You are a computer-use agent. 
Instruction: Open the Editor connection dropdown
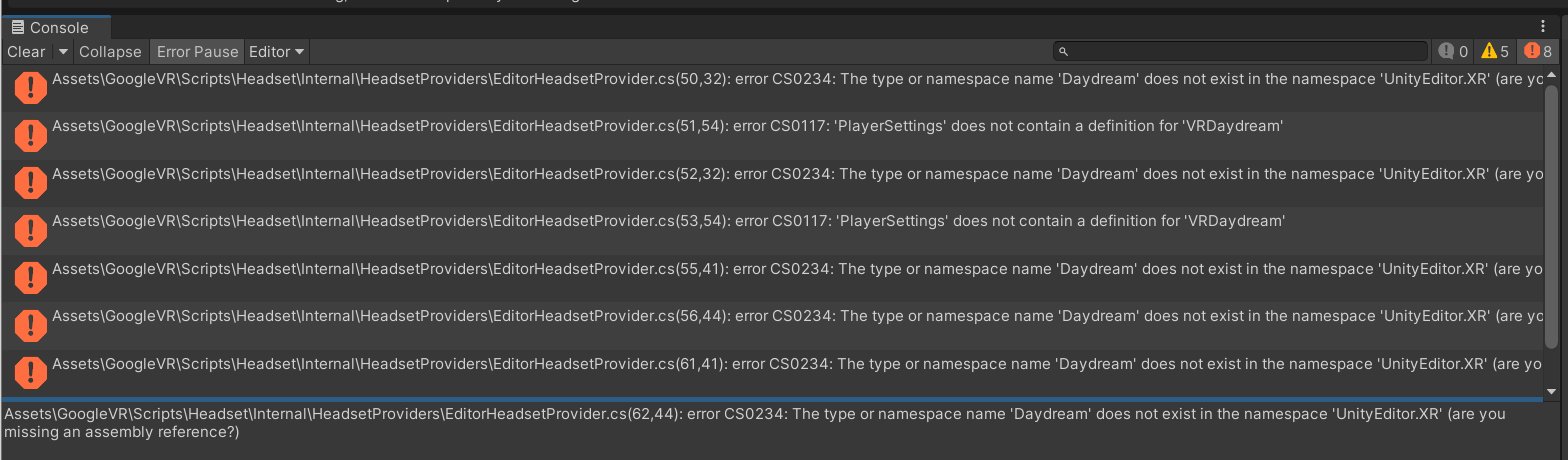[277, 51]
